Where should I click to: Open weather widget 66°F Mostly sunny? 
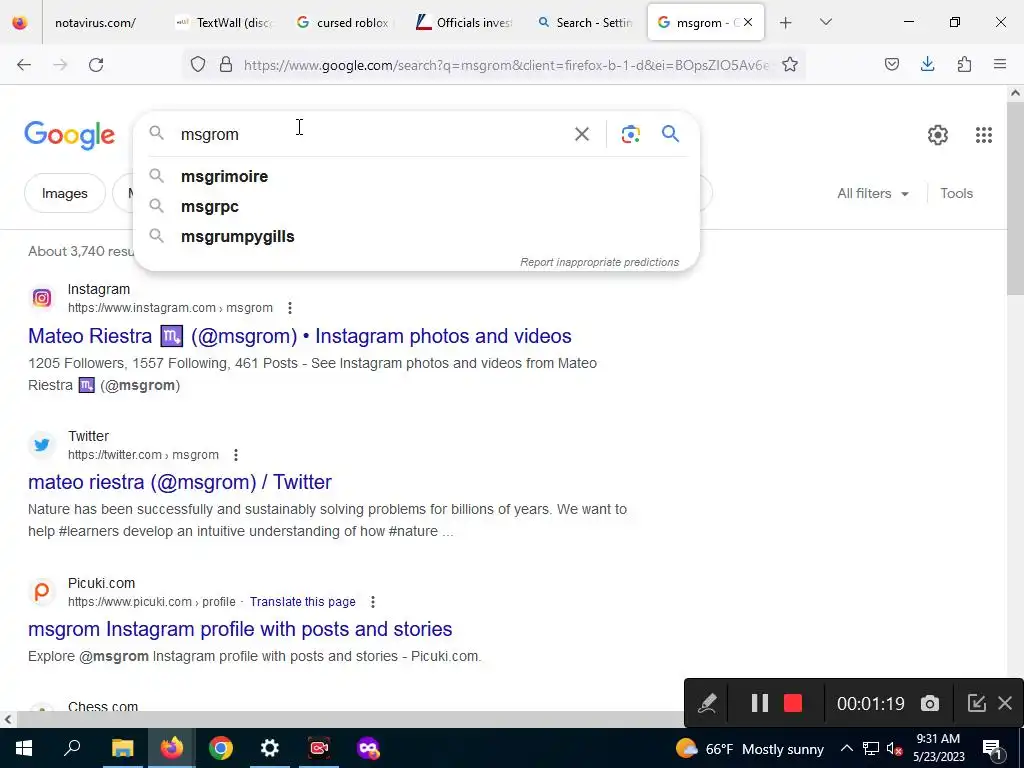click(x=750, y=748)
